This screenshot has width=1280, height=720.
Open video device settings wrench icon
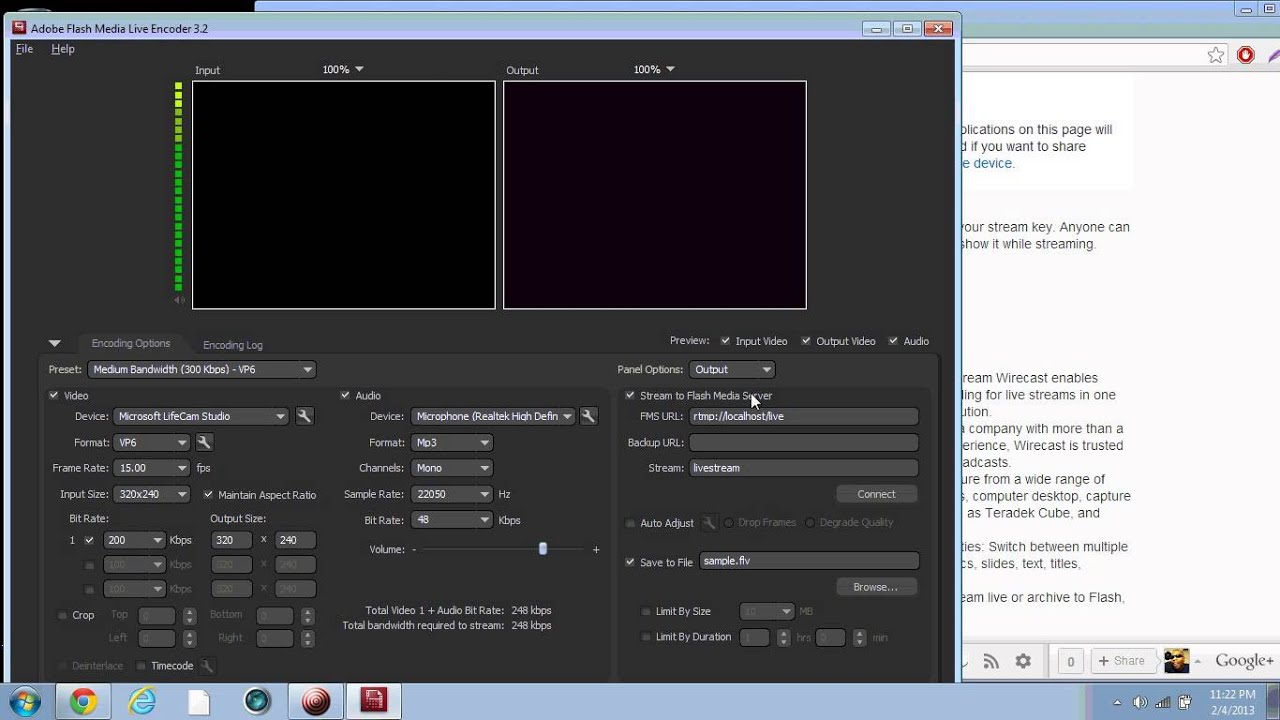tap(305, 416)
